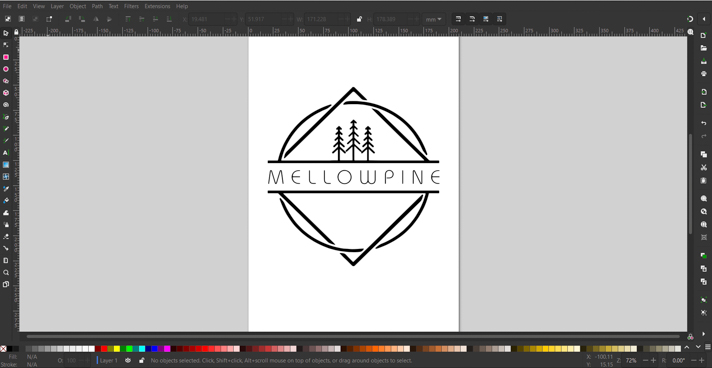The height and width of the screenshot is (368, 712).
Task: Pick the yellow swatch in palette
Action: click(x=117, y=349)
